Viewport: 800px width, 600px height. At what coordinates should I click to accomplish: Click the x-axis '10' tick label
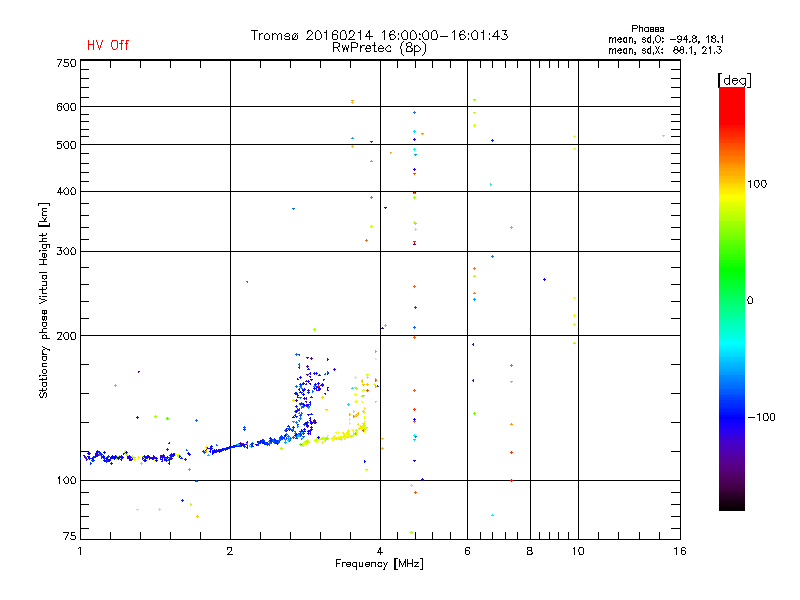(578, 551)
